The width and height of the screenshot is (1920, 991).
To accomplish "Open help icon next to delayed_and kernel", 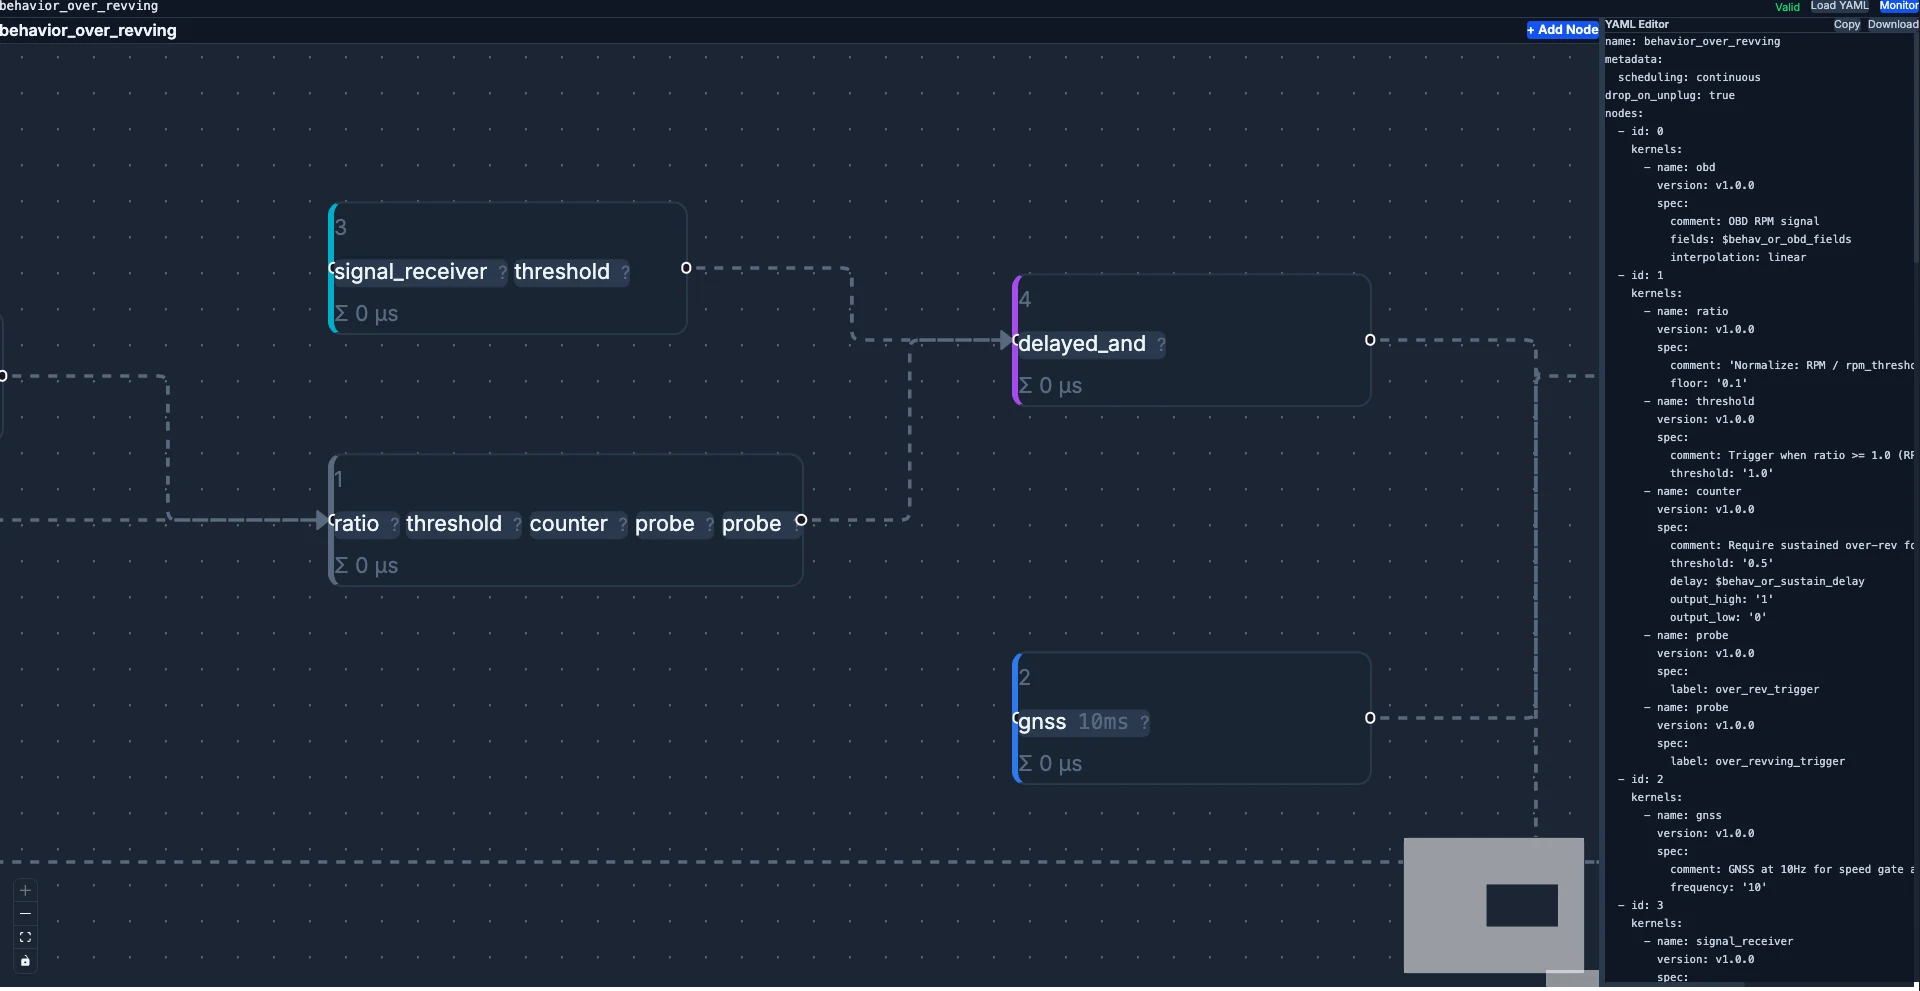I will point(1161,344).
